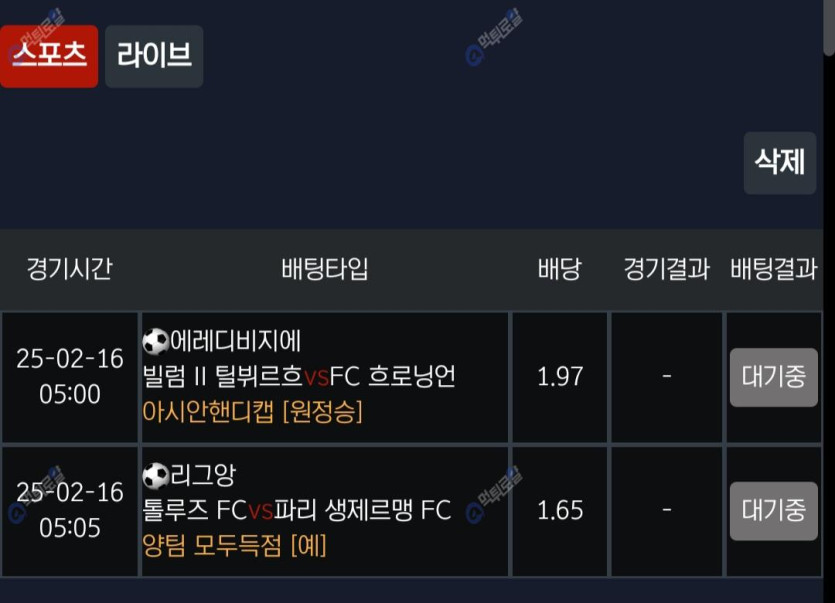Click the Eredivisie soccer ball icon
Image resolution: width=835 pixels, height=603 pixels.
(x=156, y=342)
